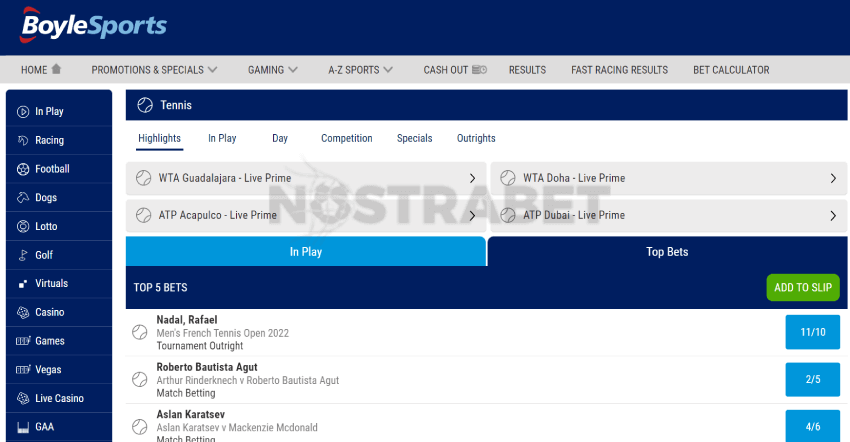Expand the A-Z Sports dropdown arrow
Screen dimensions: 850x442
pos(388,69)
